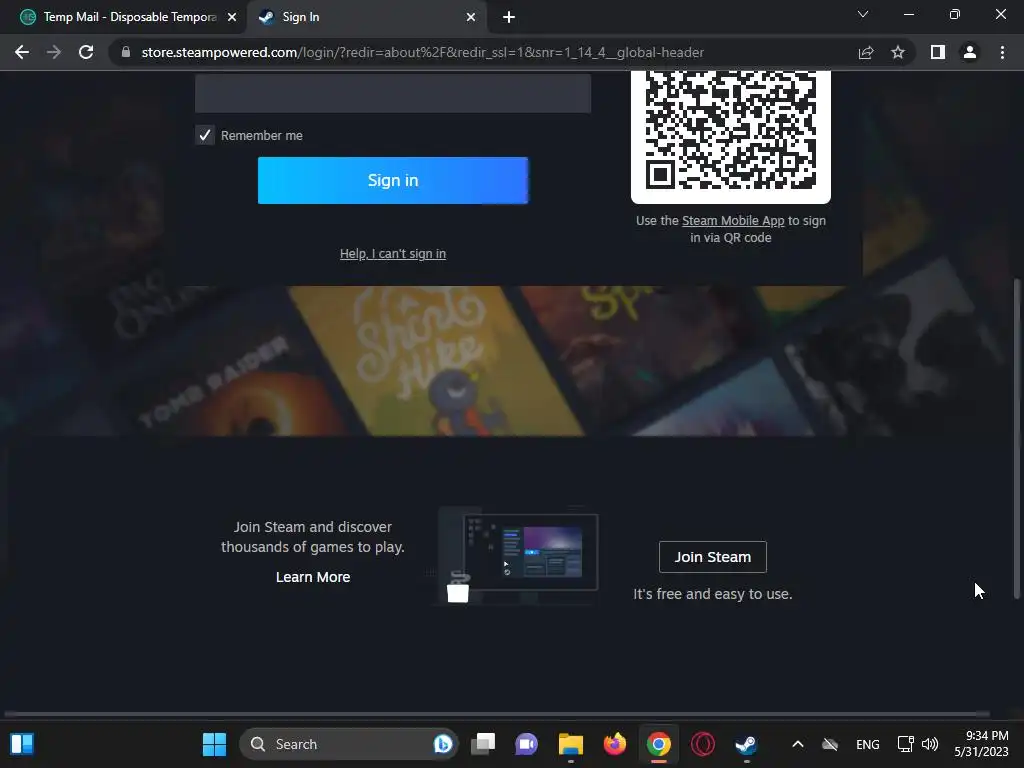Viewport: 1024px width, 768px height.
Task: Click the forward navigation arrow
Action: pyautogui.click(x=54, y=52)
